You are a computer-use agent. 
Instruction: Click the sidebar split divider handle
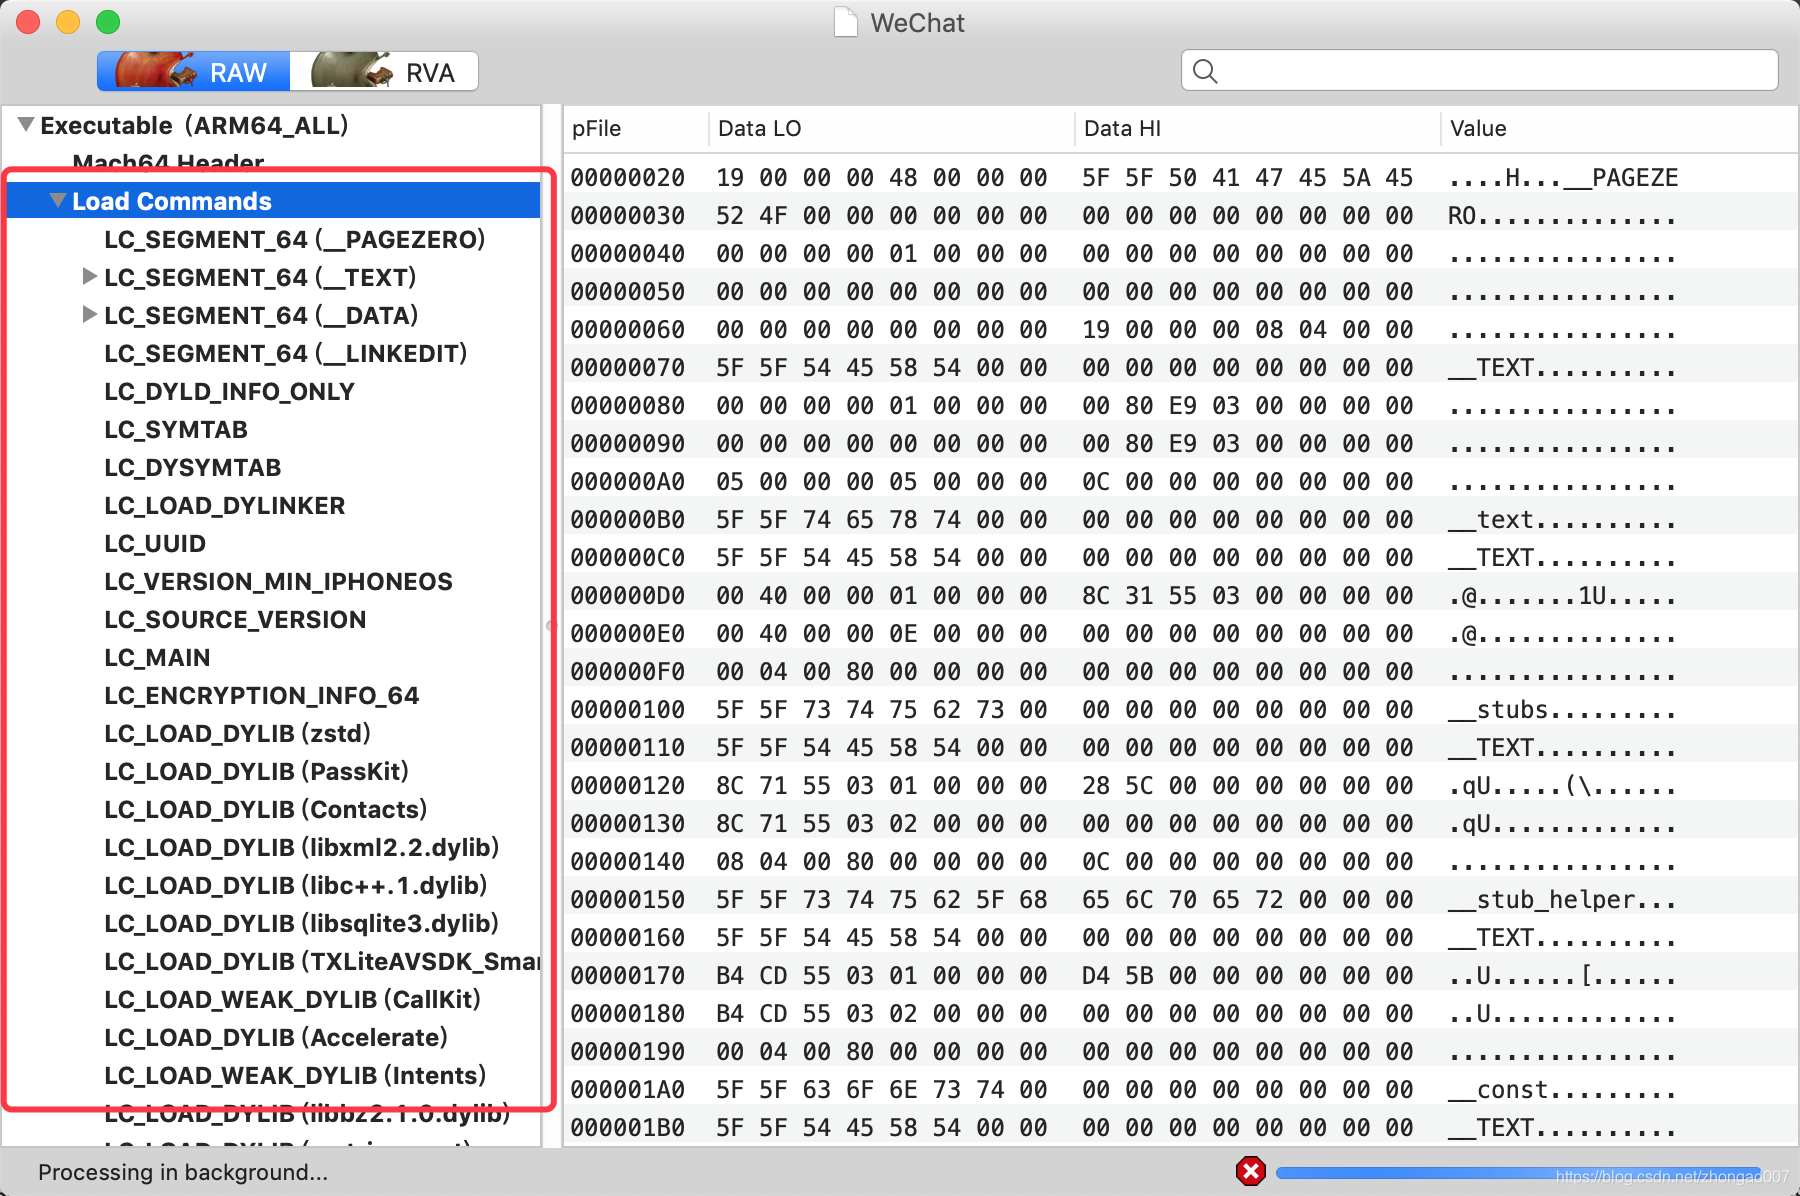coord(550,626)
